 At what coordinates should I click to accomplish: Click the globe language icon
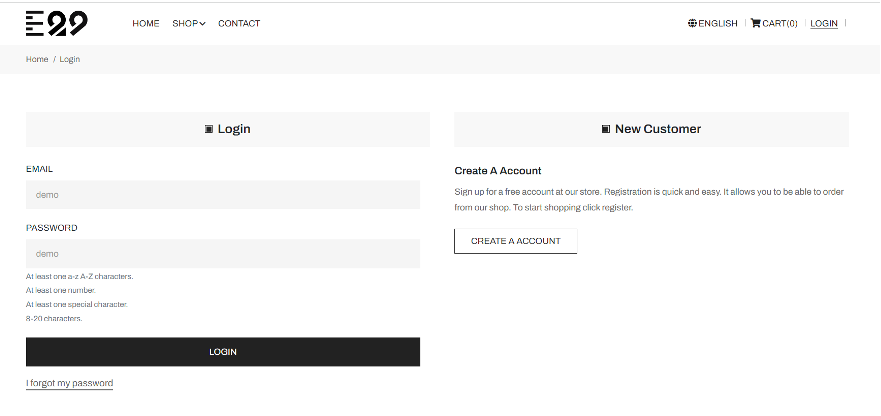click(x=692, y=23)
